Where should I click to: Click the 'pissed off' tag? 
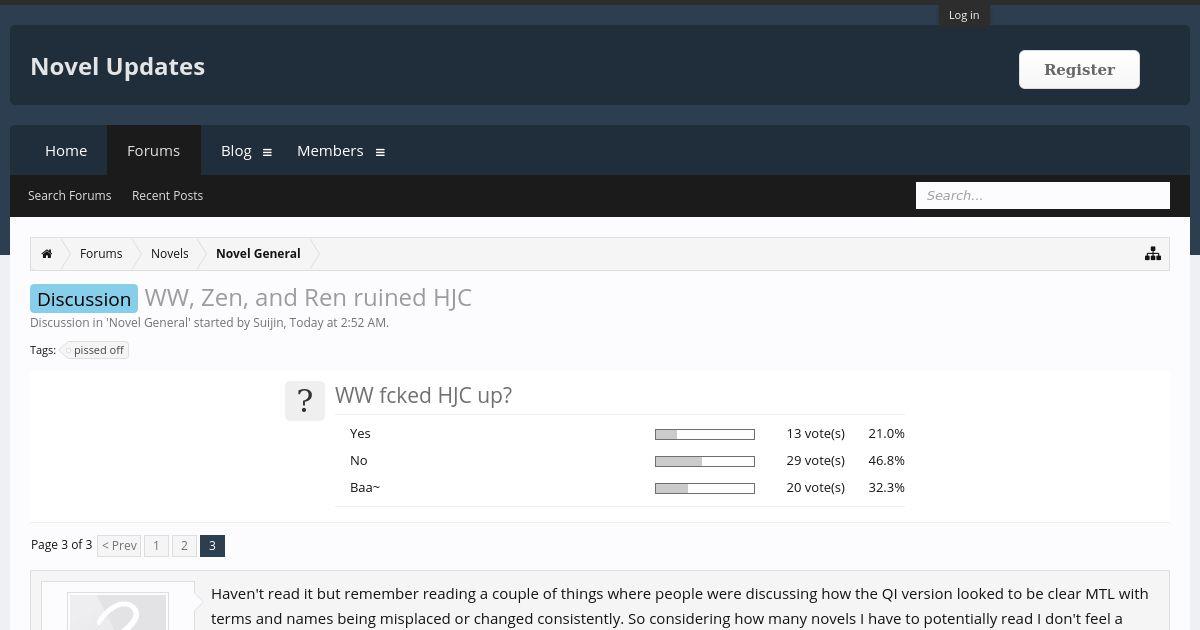(x=98, y=350)
